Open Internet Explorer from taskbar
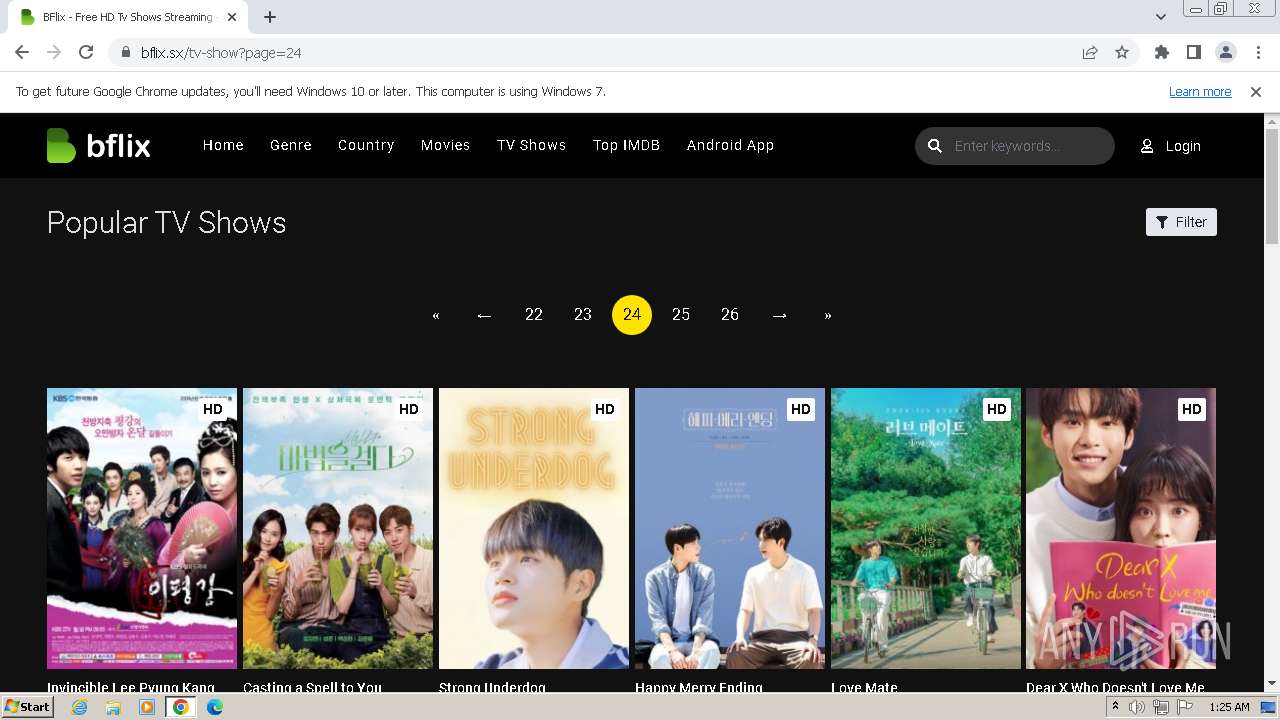Viewport: 1280px width, 720px height. [79, 707]
